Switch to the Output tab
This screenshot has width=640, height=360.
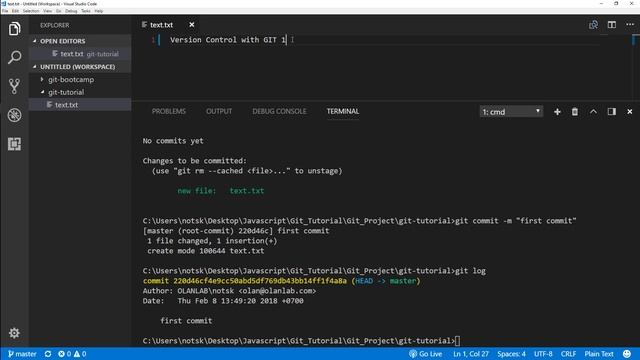[x=219, y=111]
